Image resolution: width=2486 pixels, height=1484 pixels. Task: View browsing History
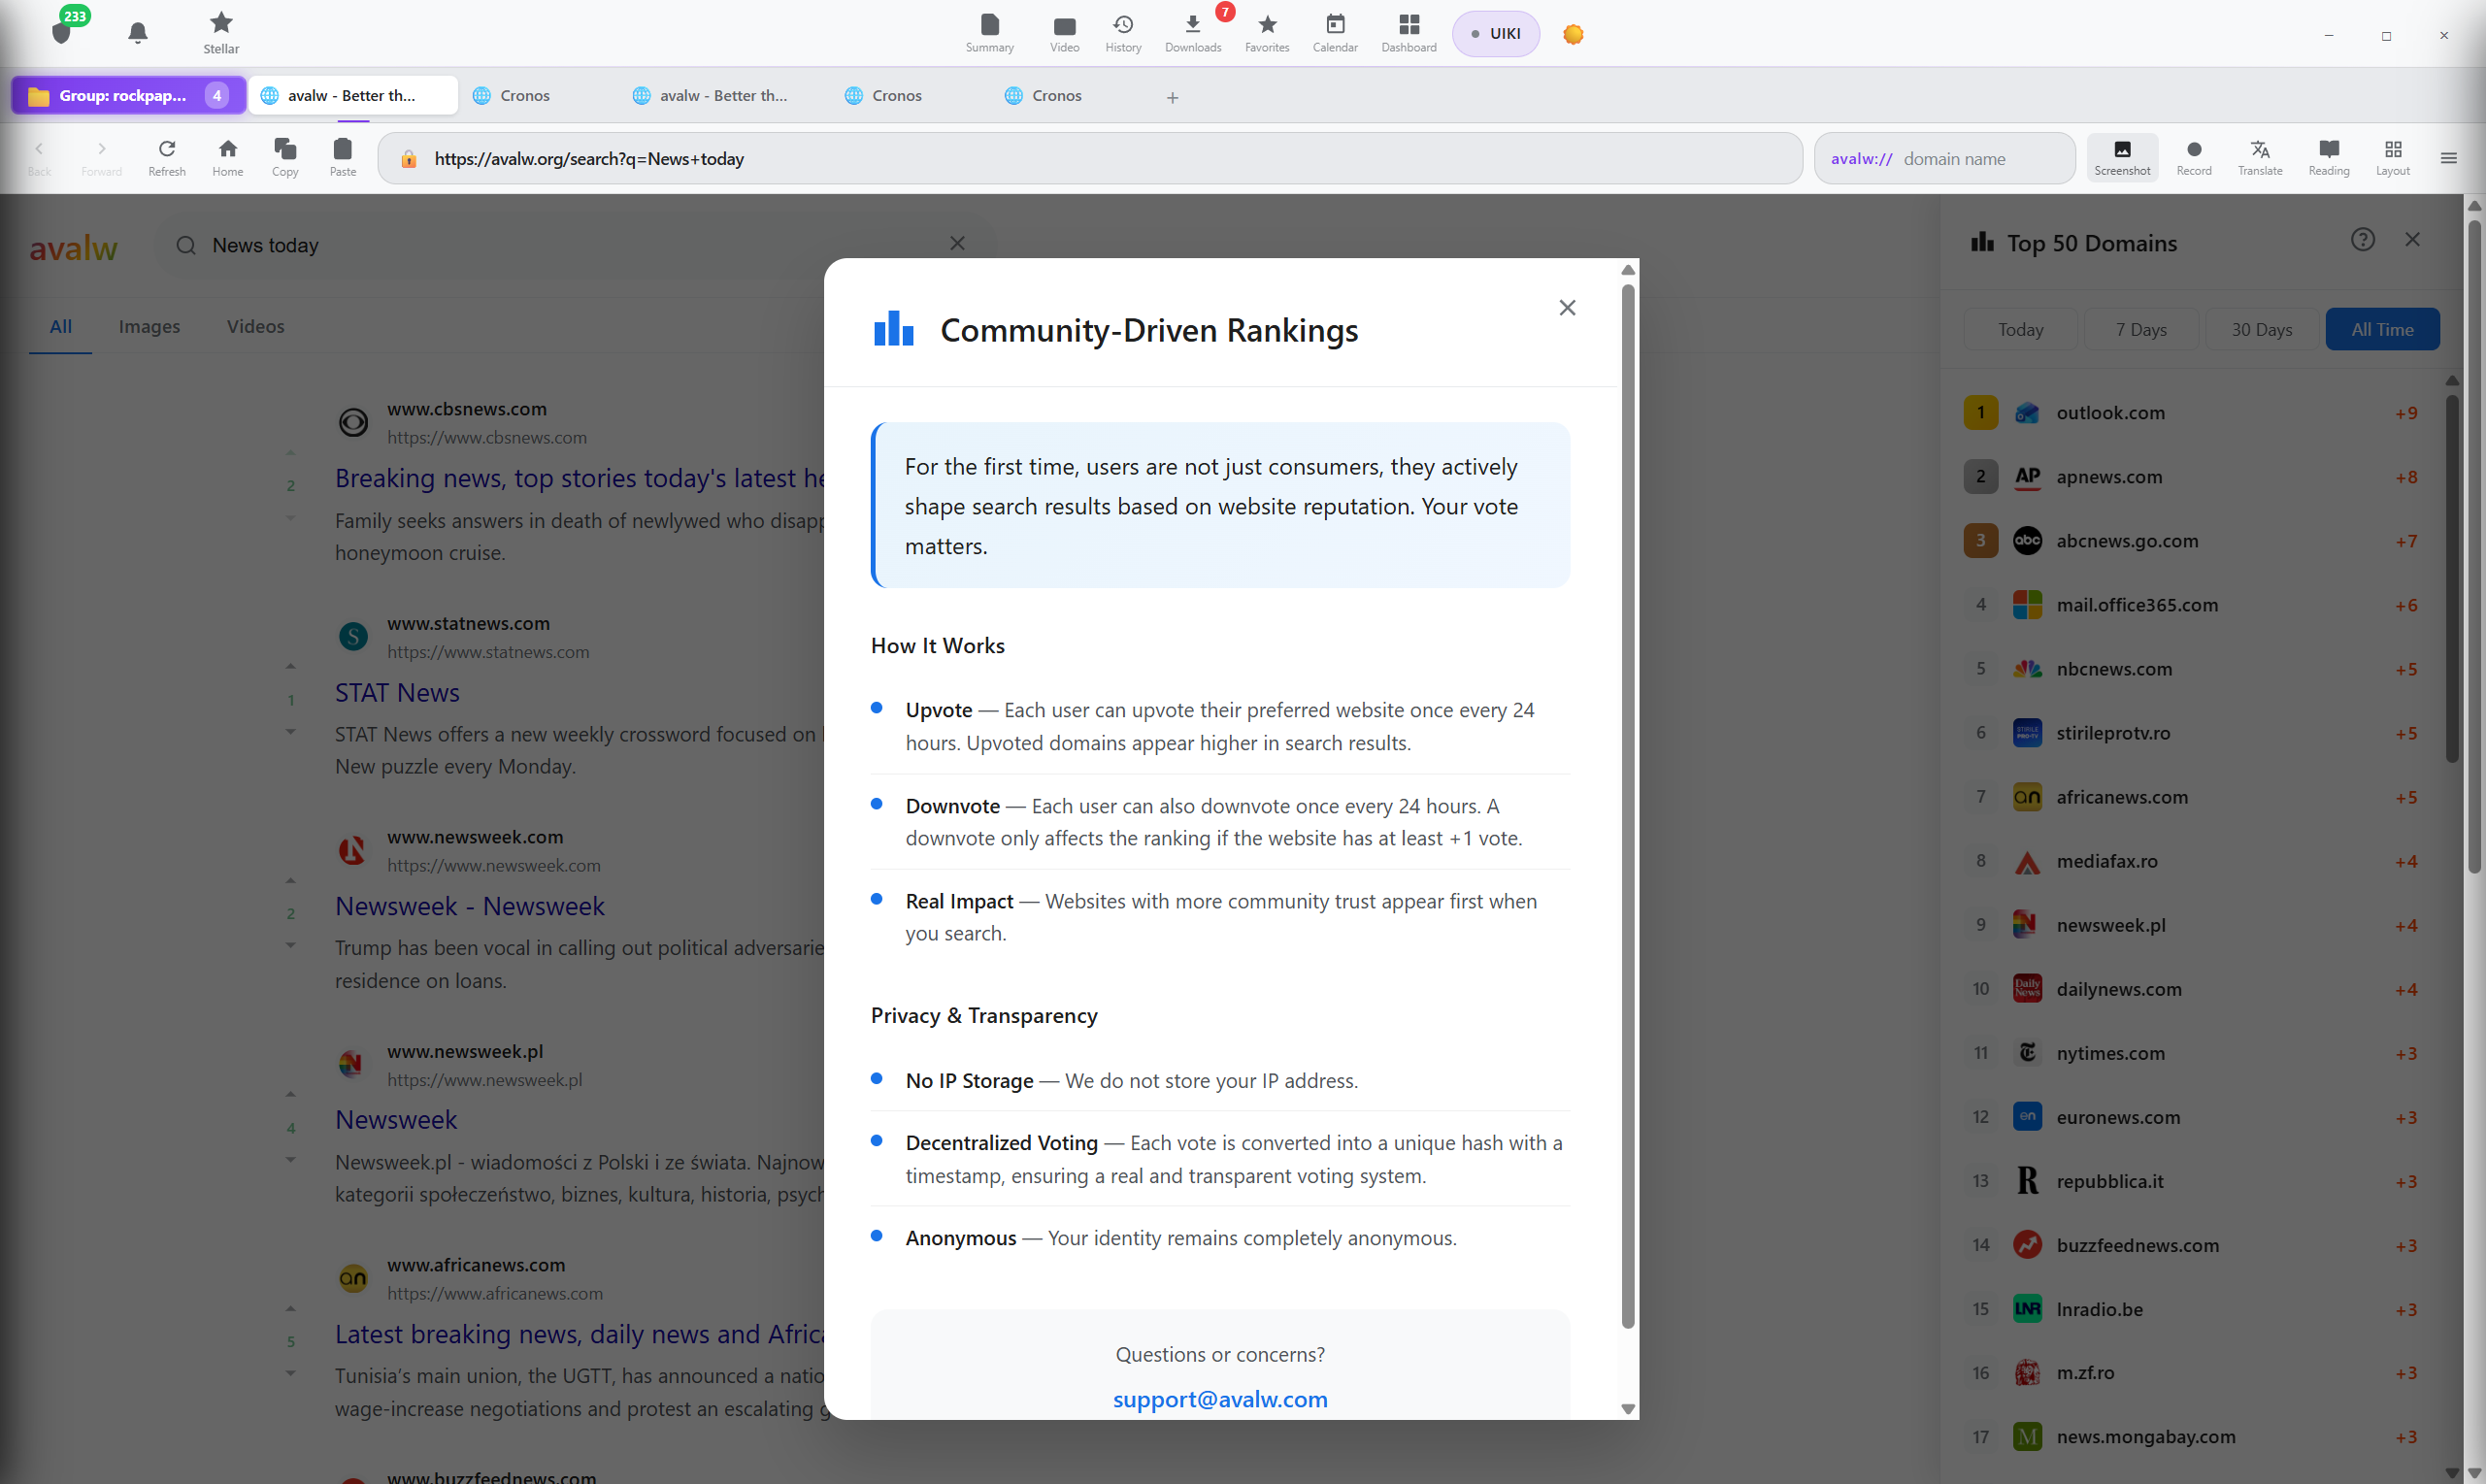[1122, 32]
